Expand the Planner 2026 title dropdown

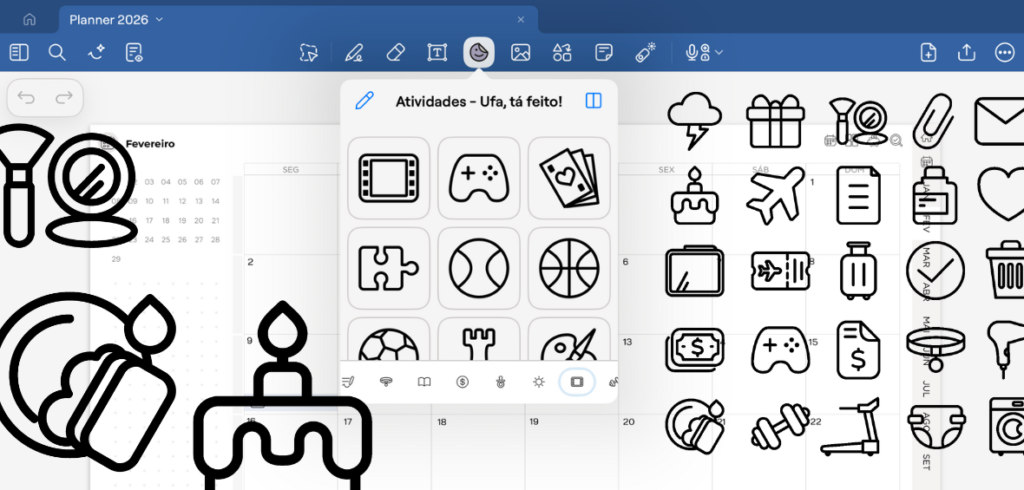[x=161, y=19]
